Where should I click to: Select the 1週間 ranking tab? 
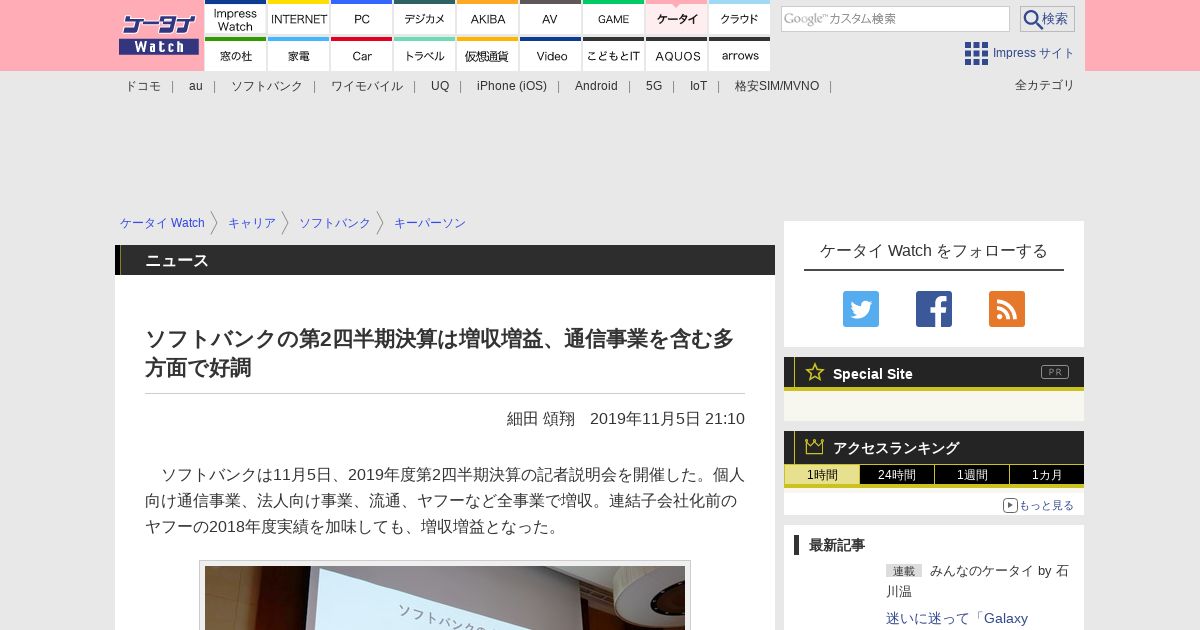pyautogui.click(x=972, y=475)
